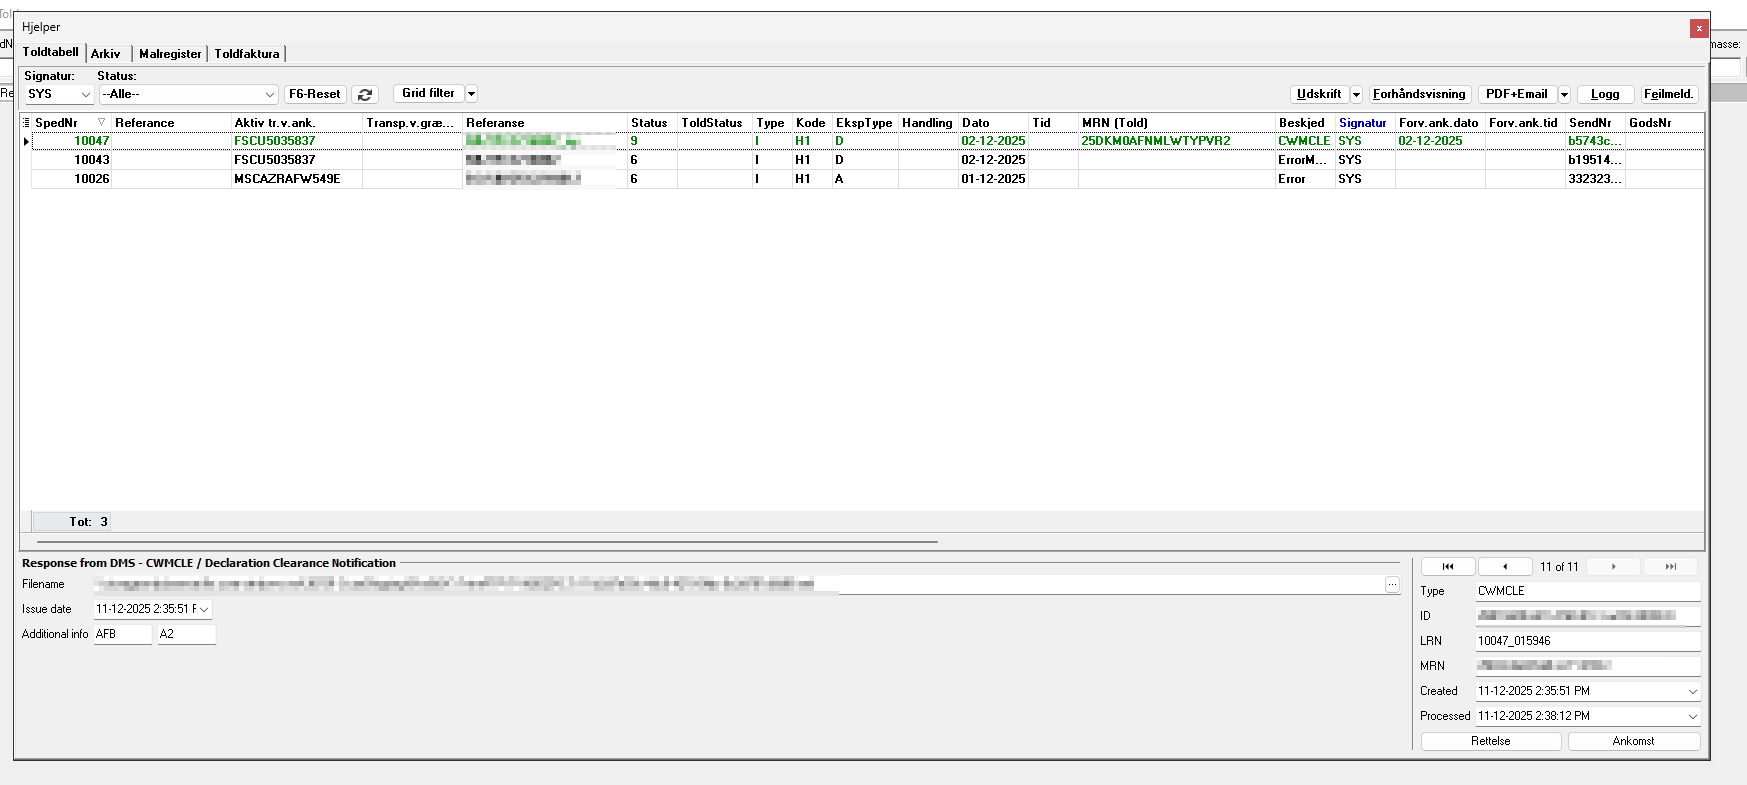Open the Signatur dropdown
The height and width of the screenshot is (785, 1747).
coord(85,95)
